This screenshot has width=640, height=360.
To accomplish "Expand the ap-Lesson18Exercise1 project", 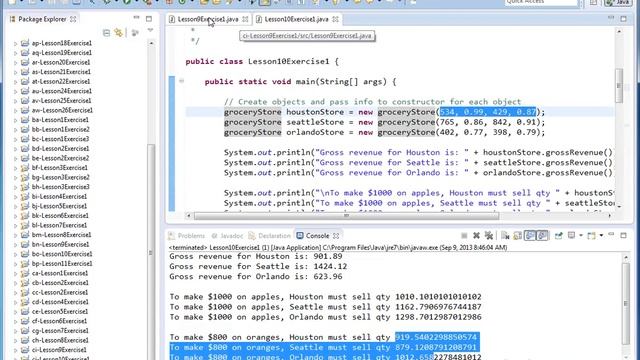I will click(x=16, y=43).
